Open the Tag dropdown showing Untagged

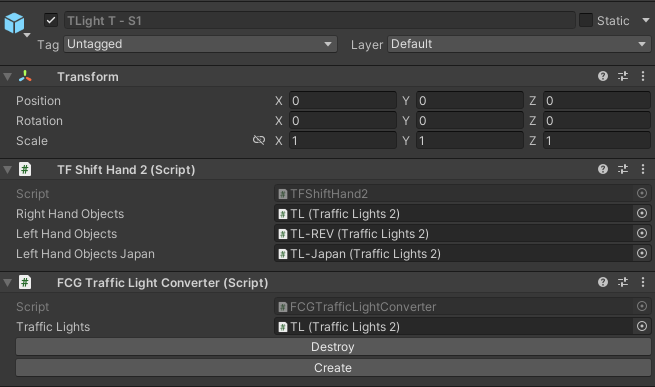[x=201, y=44]
